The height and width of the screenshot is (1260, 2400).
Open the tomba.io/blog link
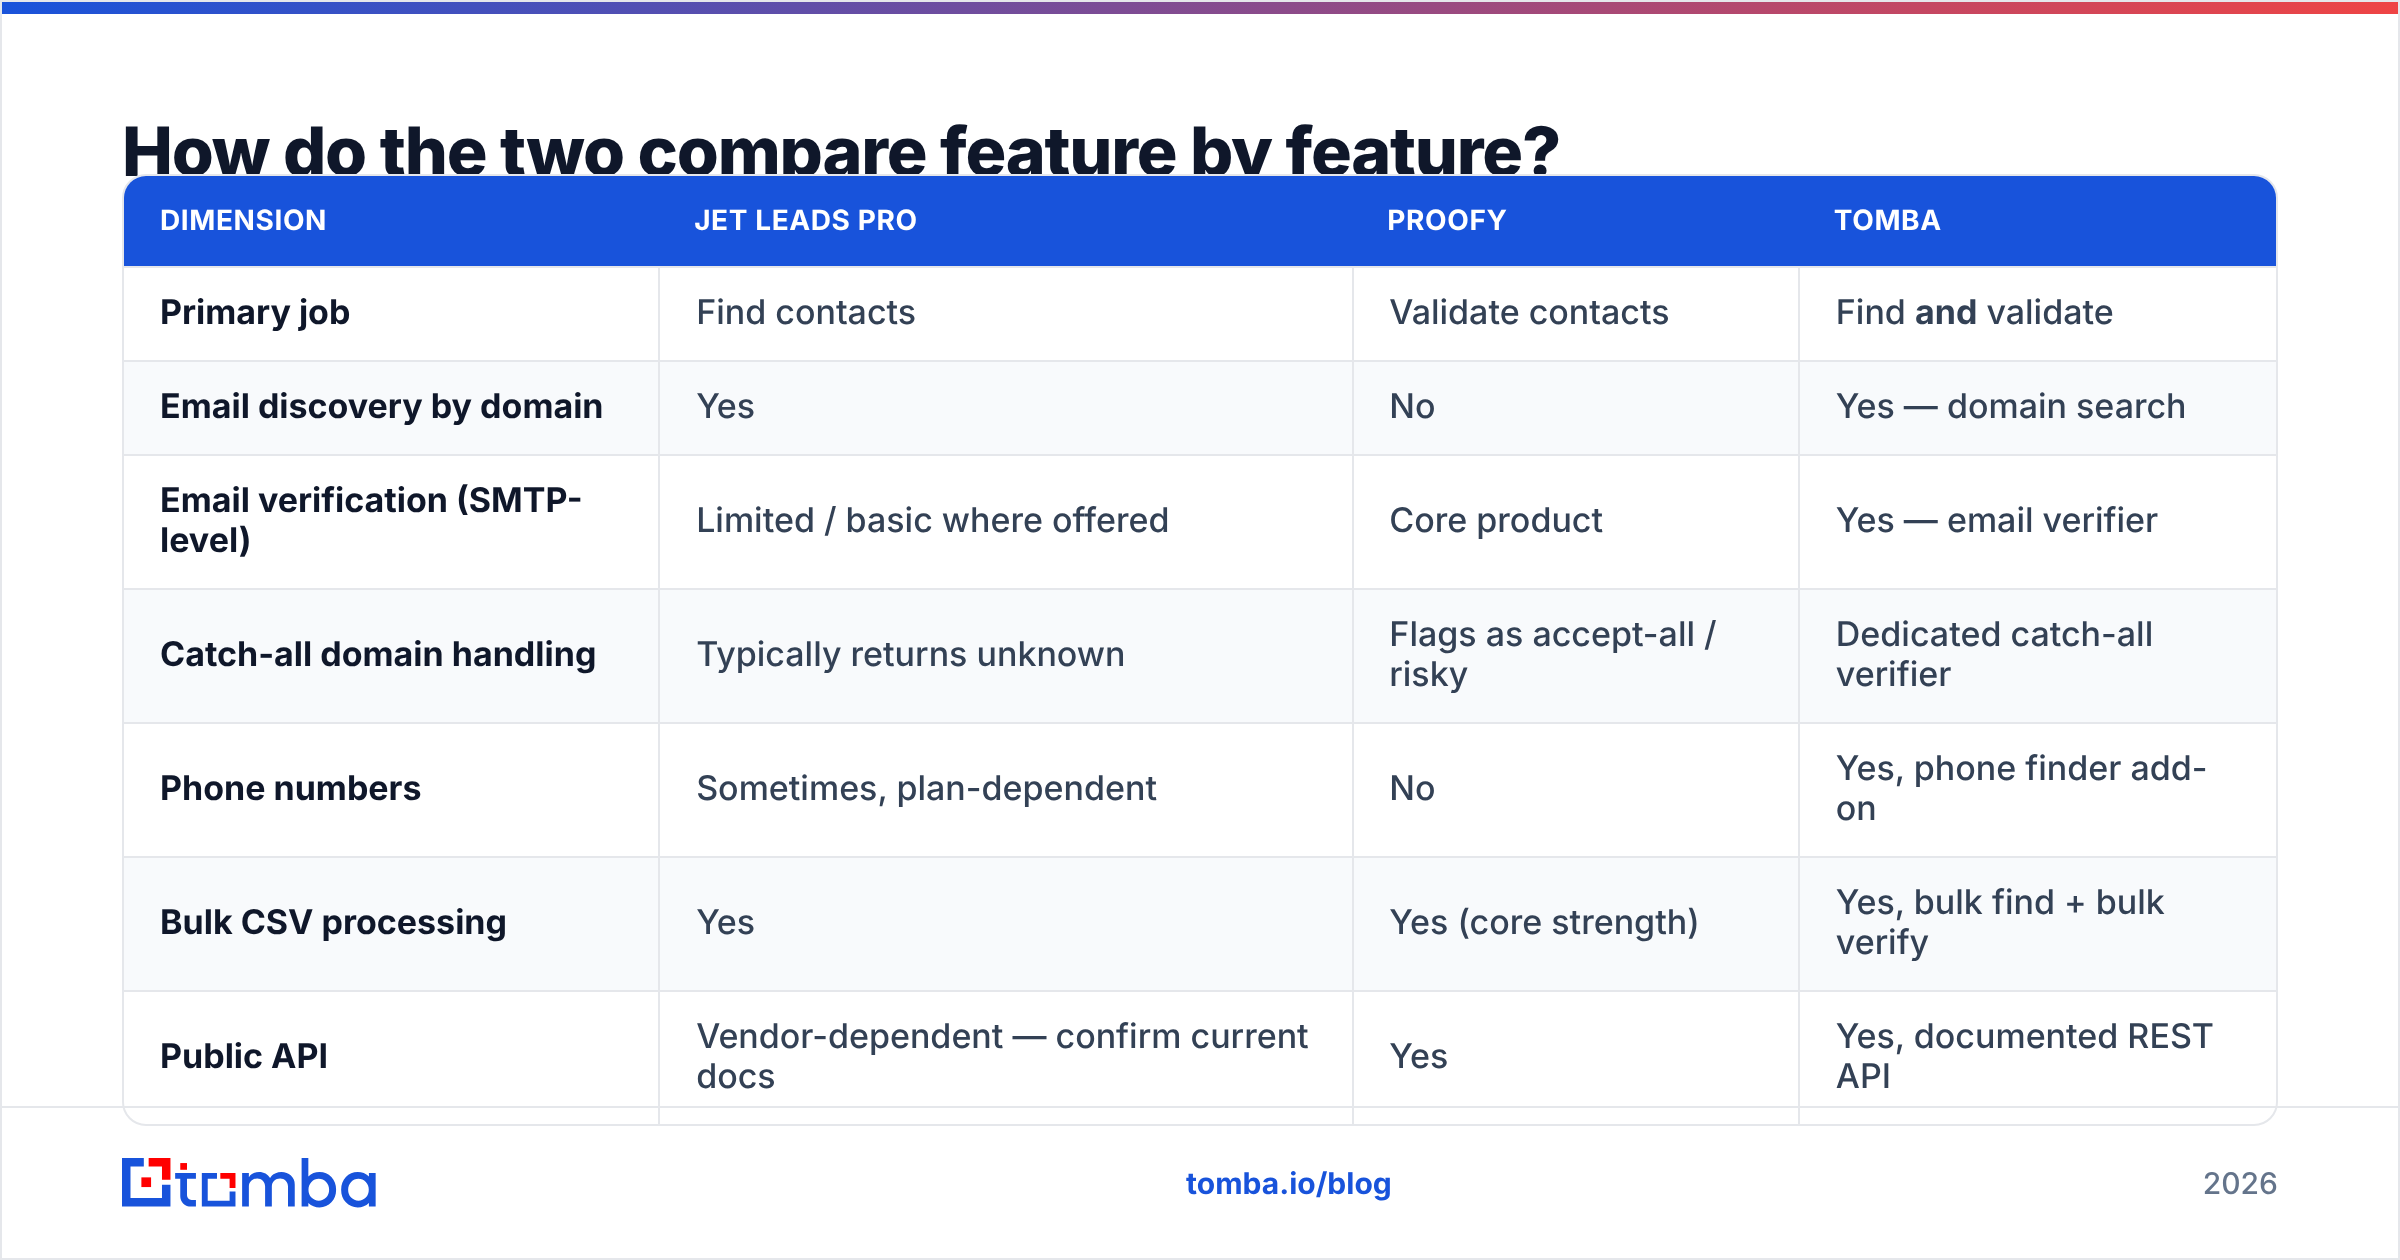pos(1288,1184)
